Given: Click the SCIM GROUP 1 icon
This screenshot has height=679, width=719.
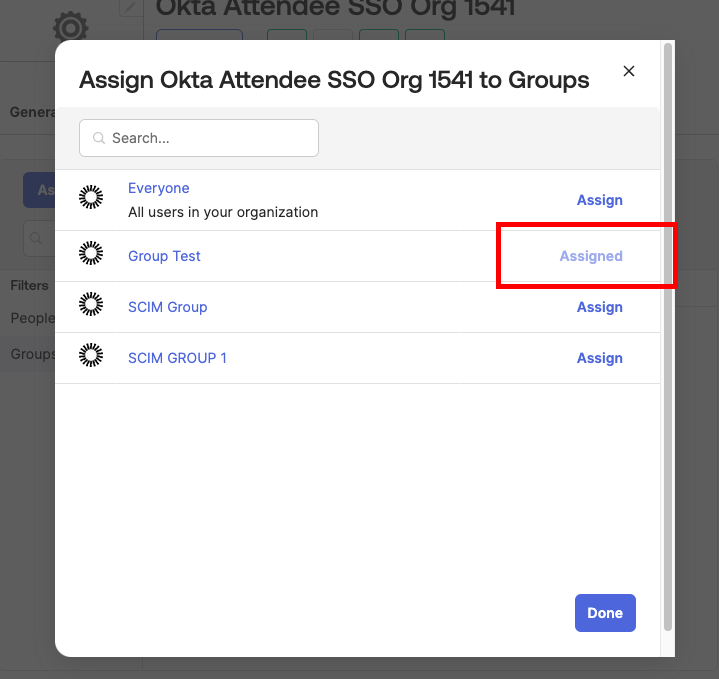Looking at the screenshot, I should coord(91,355).
